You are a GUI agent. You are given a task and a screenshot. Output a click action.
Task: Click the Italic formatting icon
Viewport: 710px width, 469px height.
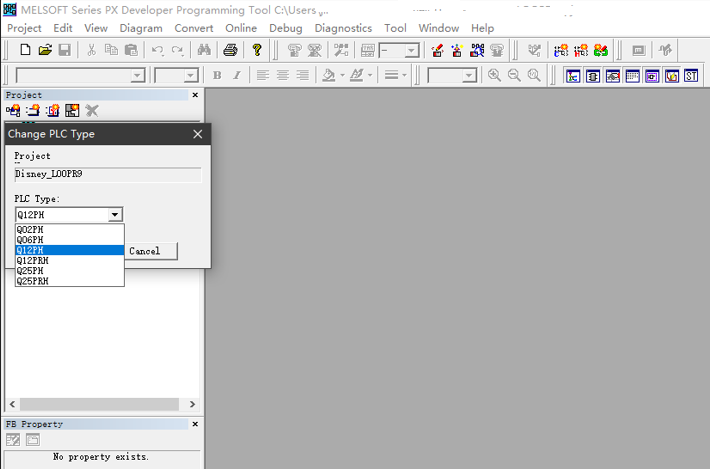pos(237,76)
